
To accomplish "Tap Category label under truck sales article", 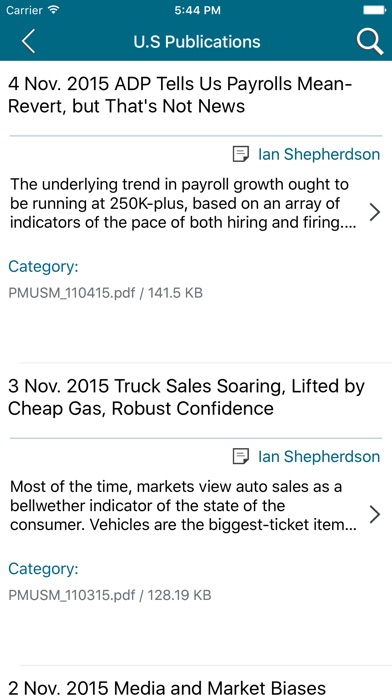I will coord(43,569).
